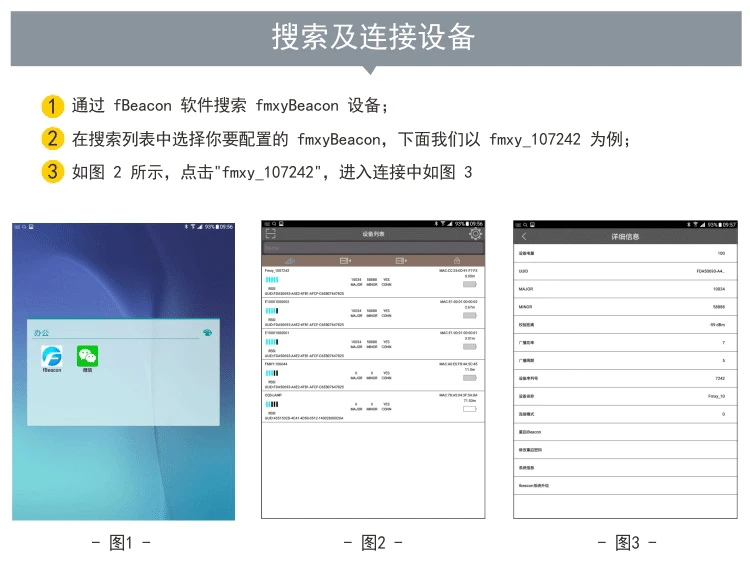Click the 搜索及连接设备 banner heading
The image size is (750, 564).
point(374,37)
